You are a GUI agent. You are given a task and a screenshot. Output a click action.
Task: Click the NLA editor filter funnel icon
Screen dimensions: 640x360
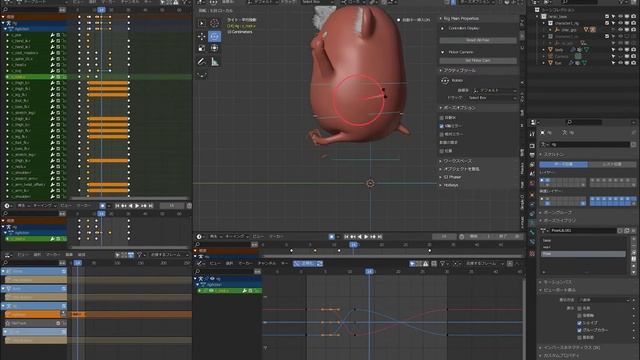pos(140,255)
